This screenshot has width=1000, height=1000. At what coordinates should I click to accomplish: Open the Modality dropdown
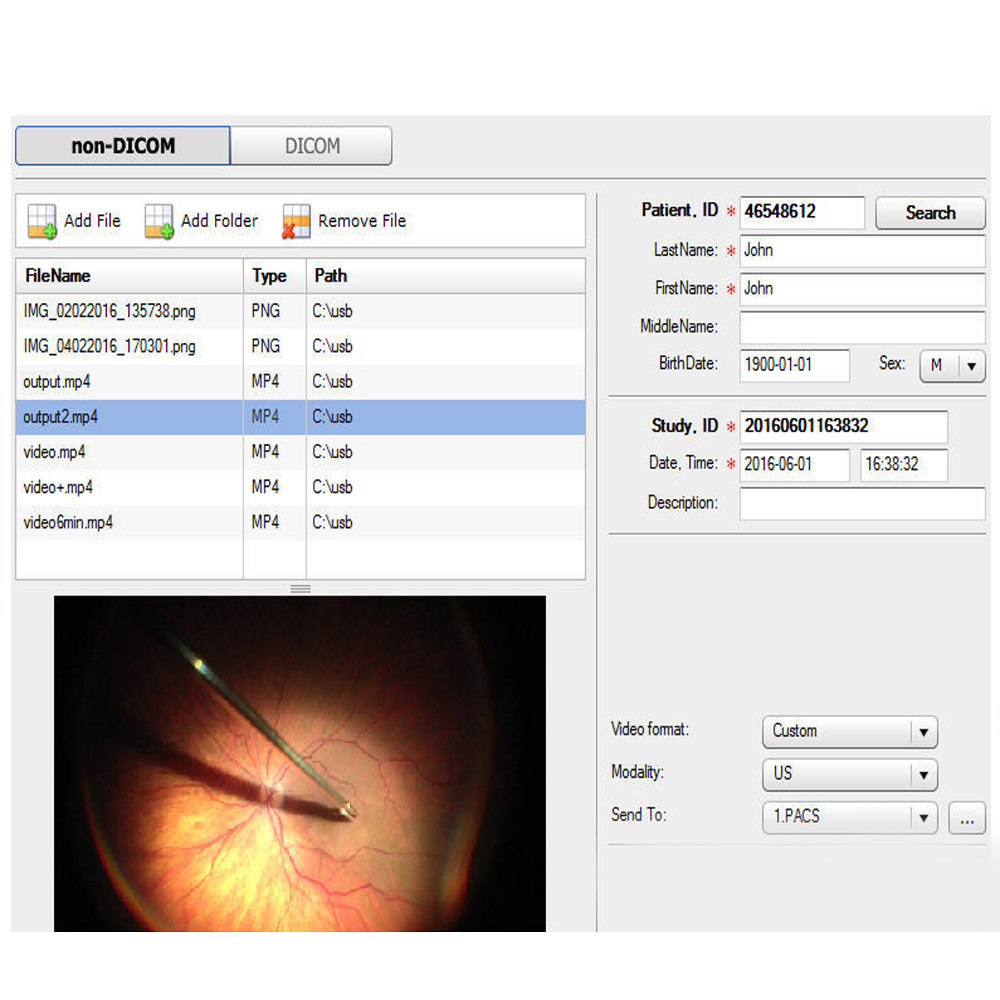[x=849, y=774]
